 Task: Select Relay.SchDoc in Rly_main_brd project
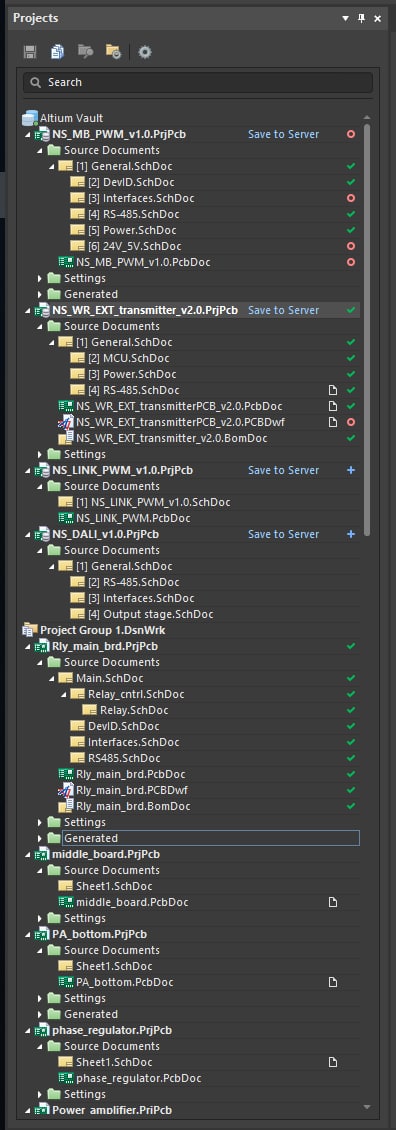(x=134, y=710)
